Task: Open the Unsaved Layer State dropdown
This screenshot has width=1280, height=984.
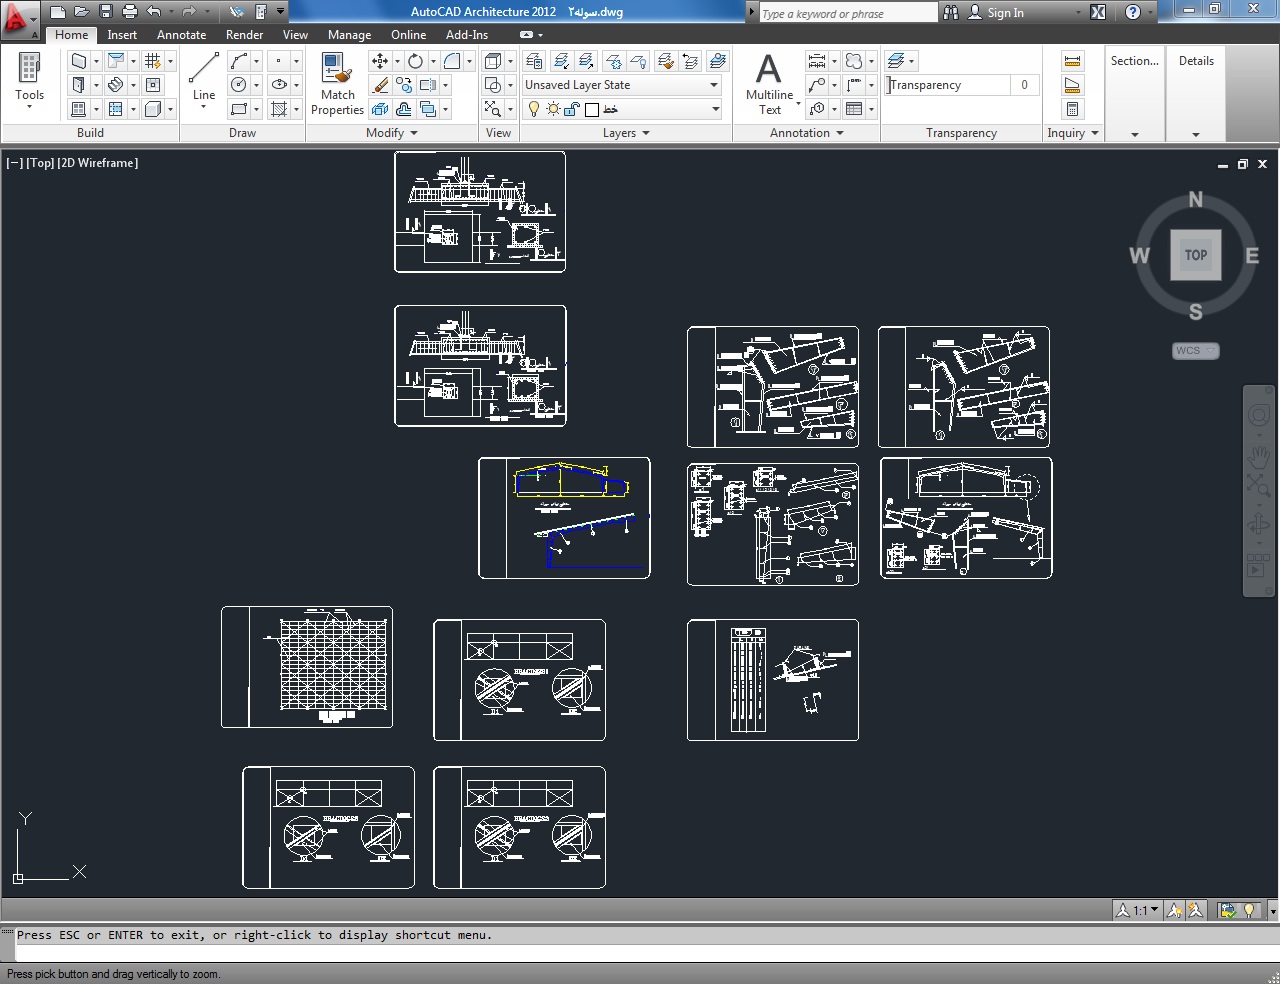Action: click(x=621, y=85)
